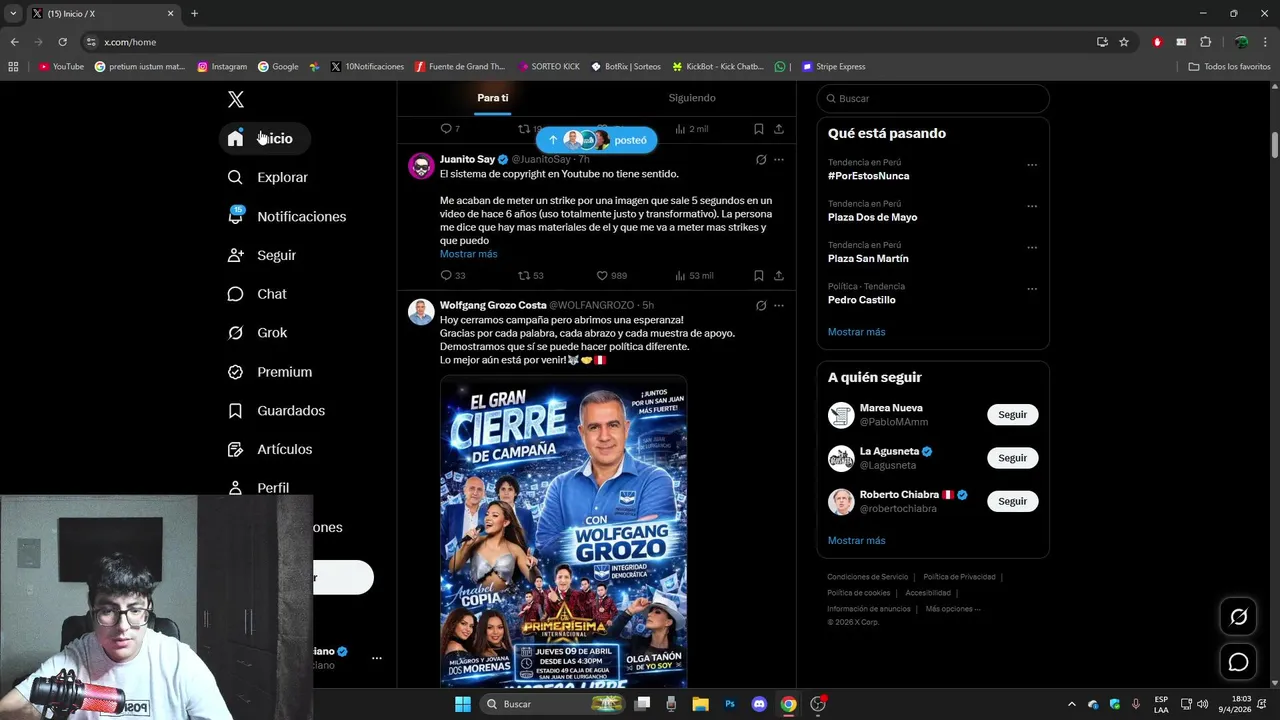
Task: Click Grok icon on Juanito Say's post
Action: pos(761,160)
